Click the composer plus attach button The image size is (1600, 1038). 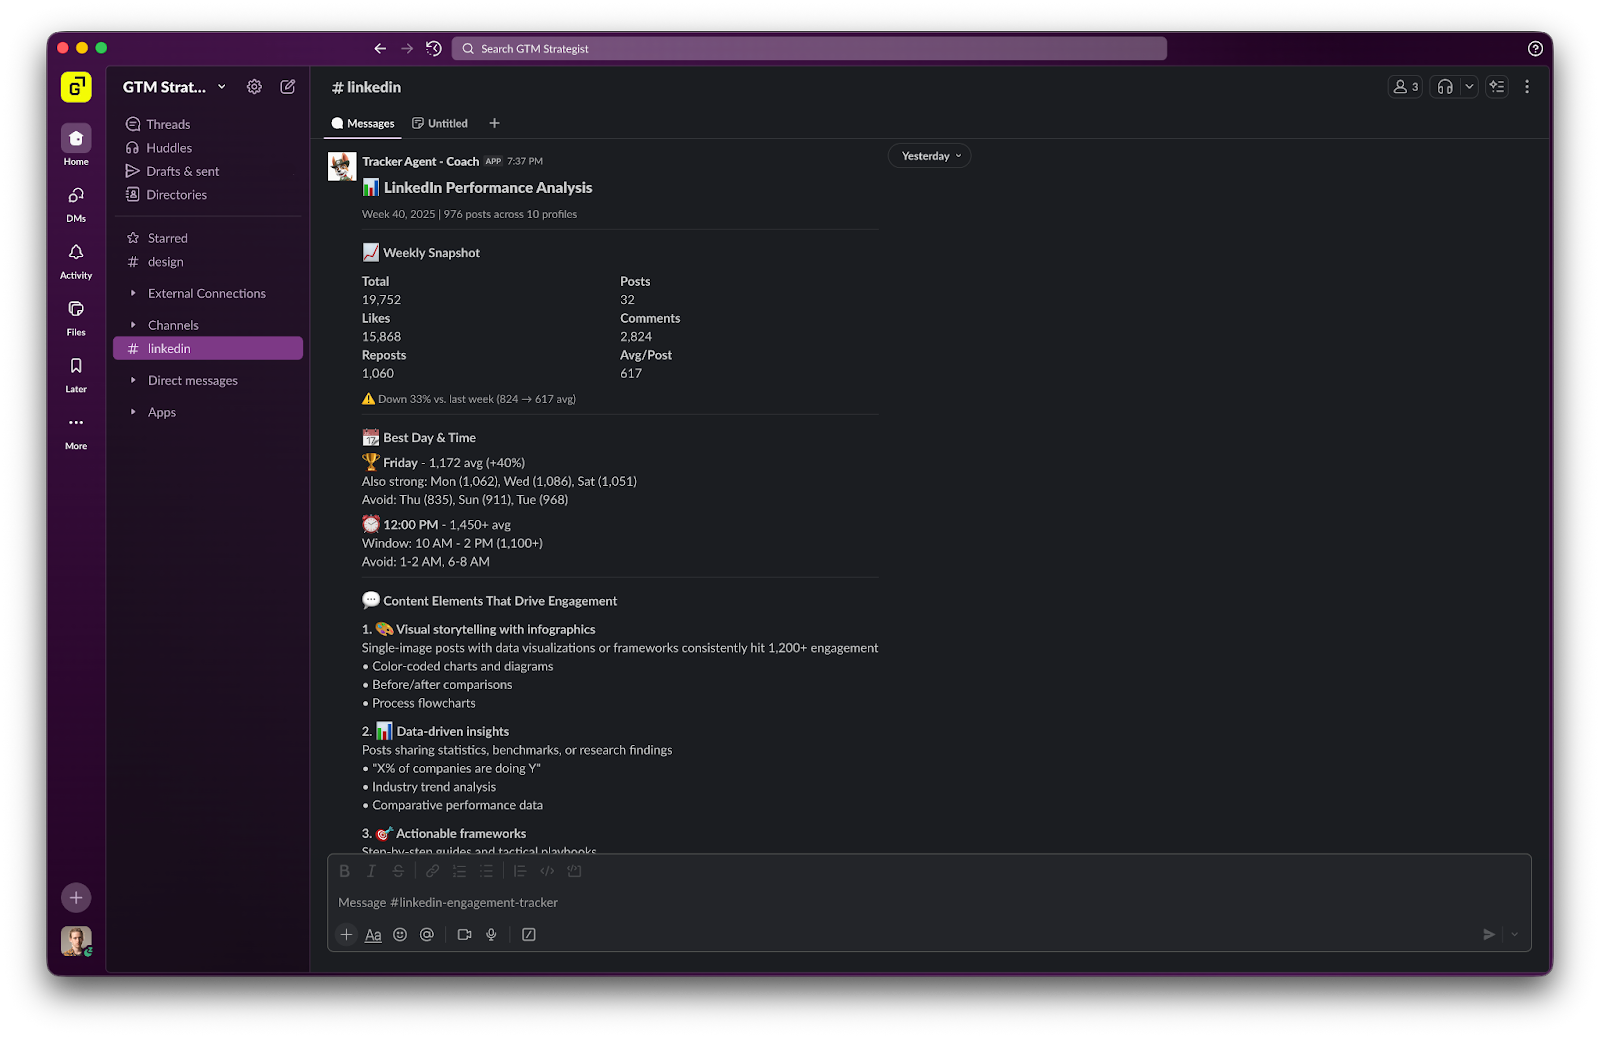click(346, 934)
